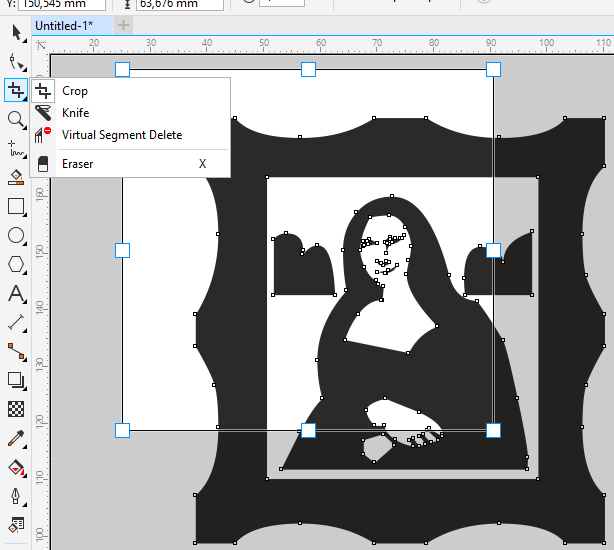Choose Crop from the flyout menu
This screenshot has height=550, width=614.
[x=75, y=91]
